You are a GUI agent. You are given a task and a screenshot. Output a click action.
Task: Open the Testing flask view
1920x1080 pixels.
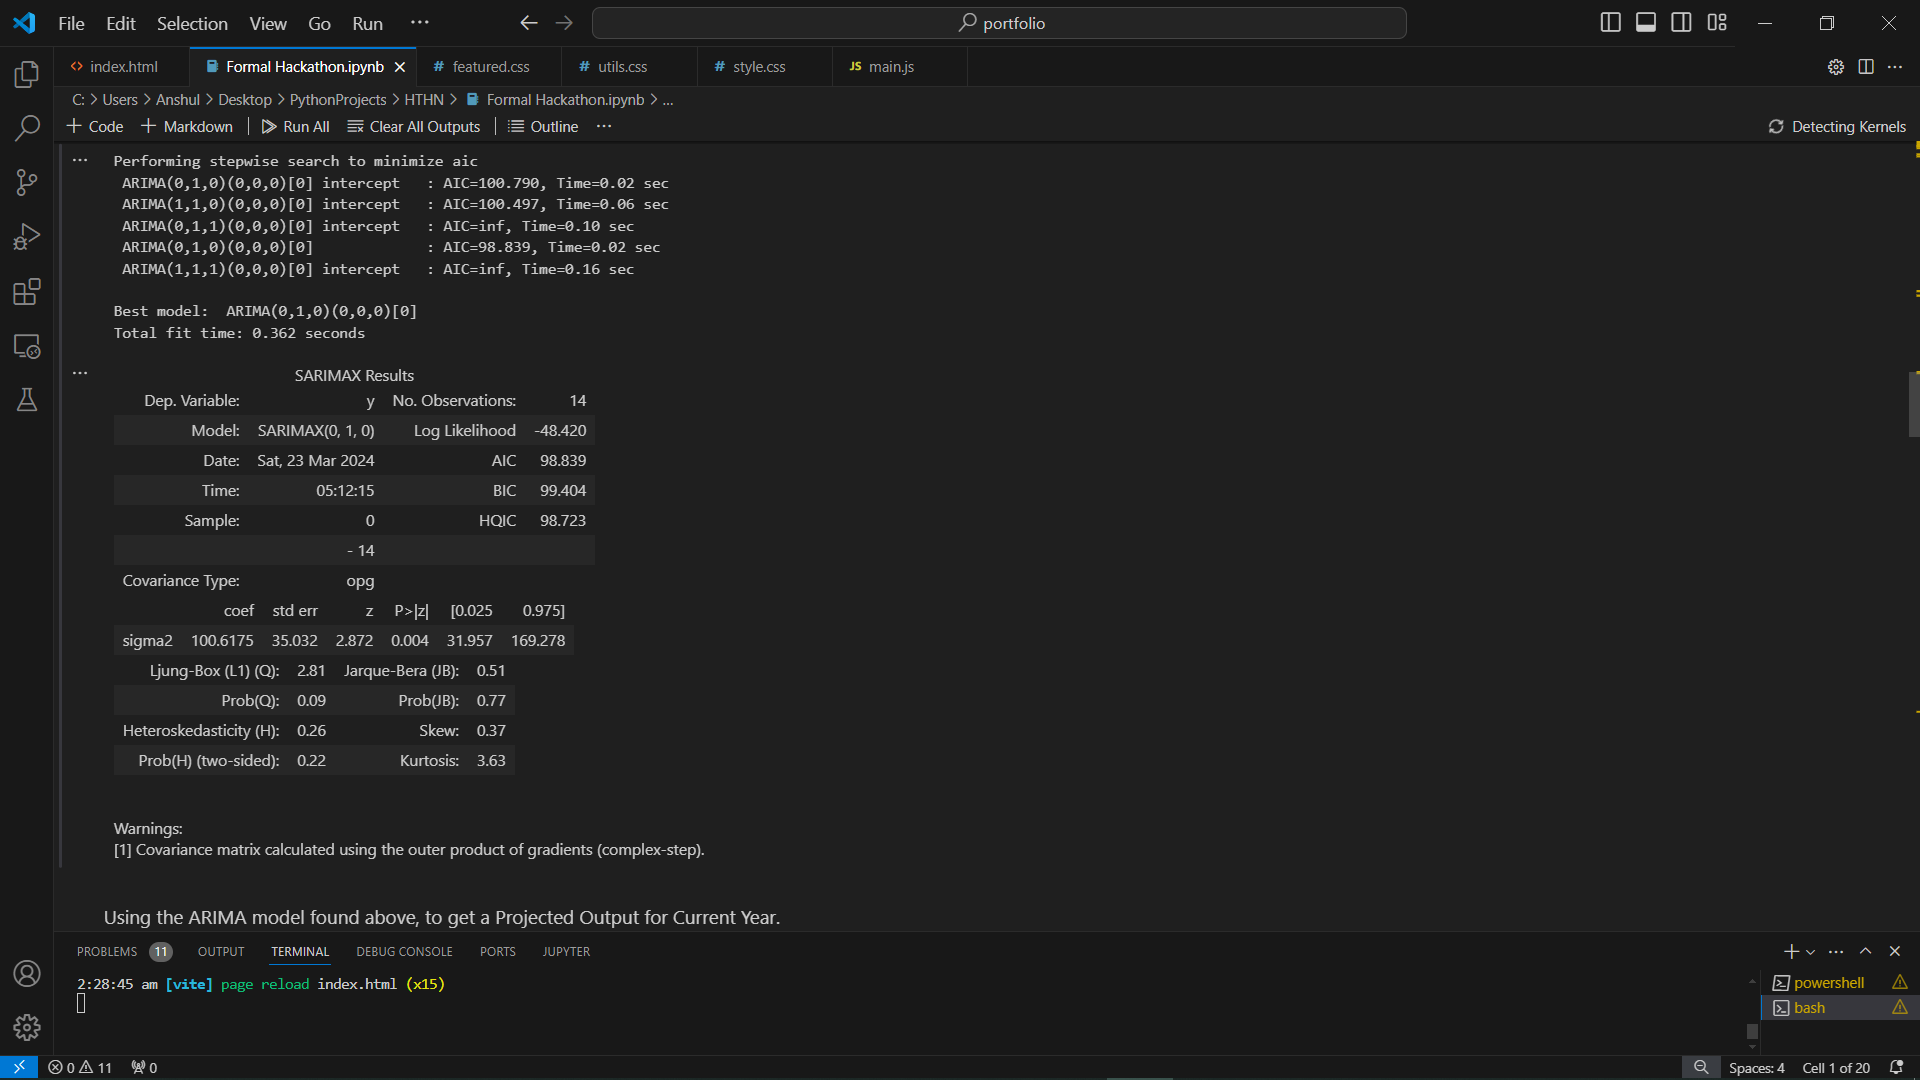point(27,400)
